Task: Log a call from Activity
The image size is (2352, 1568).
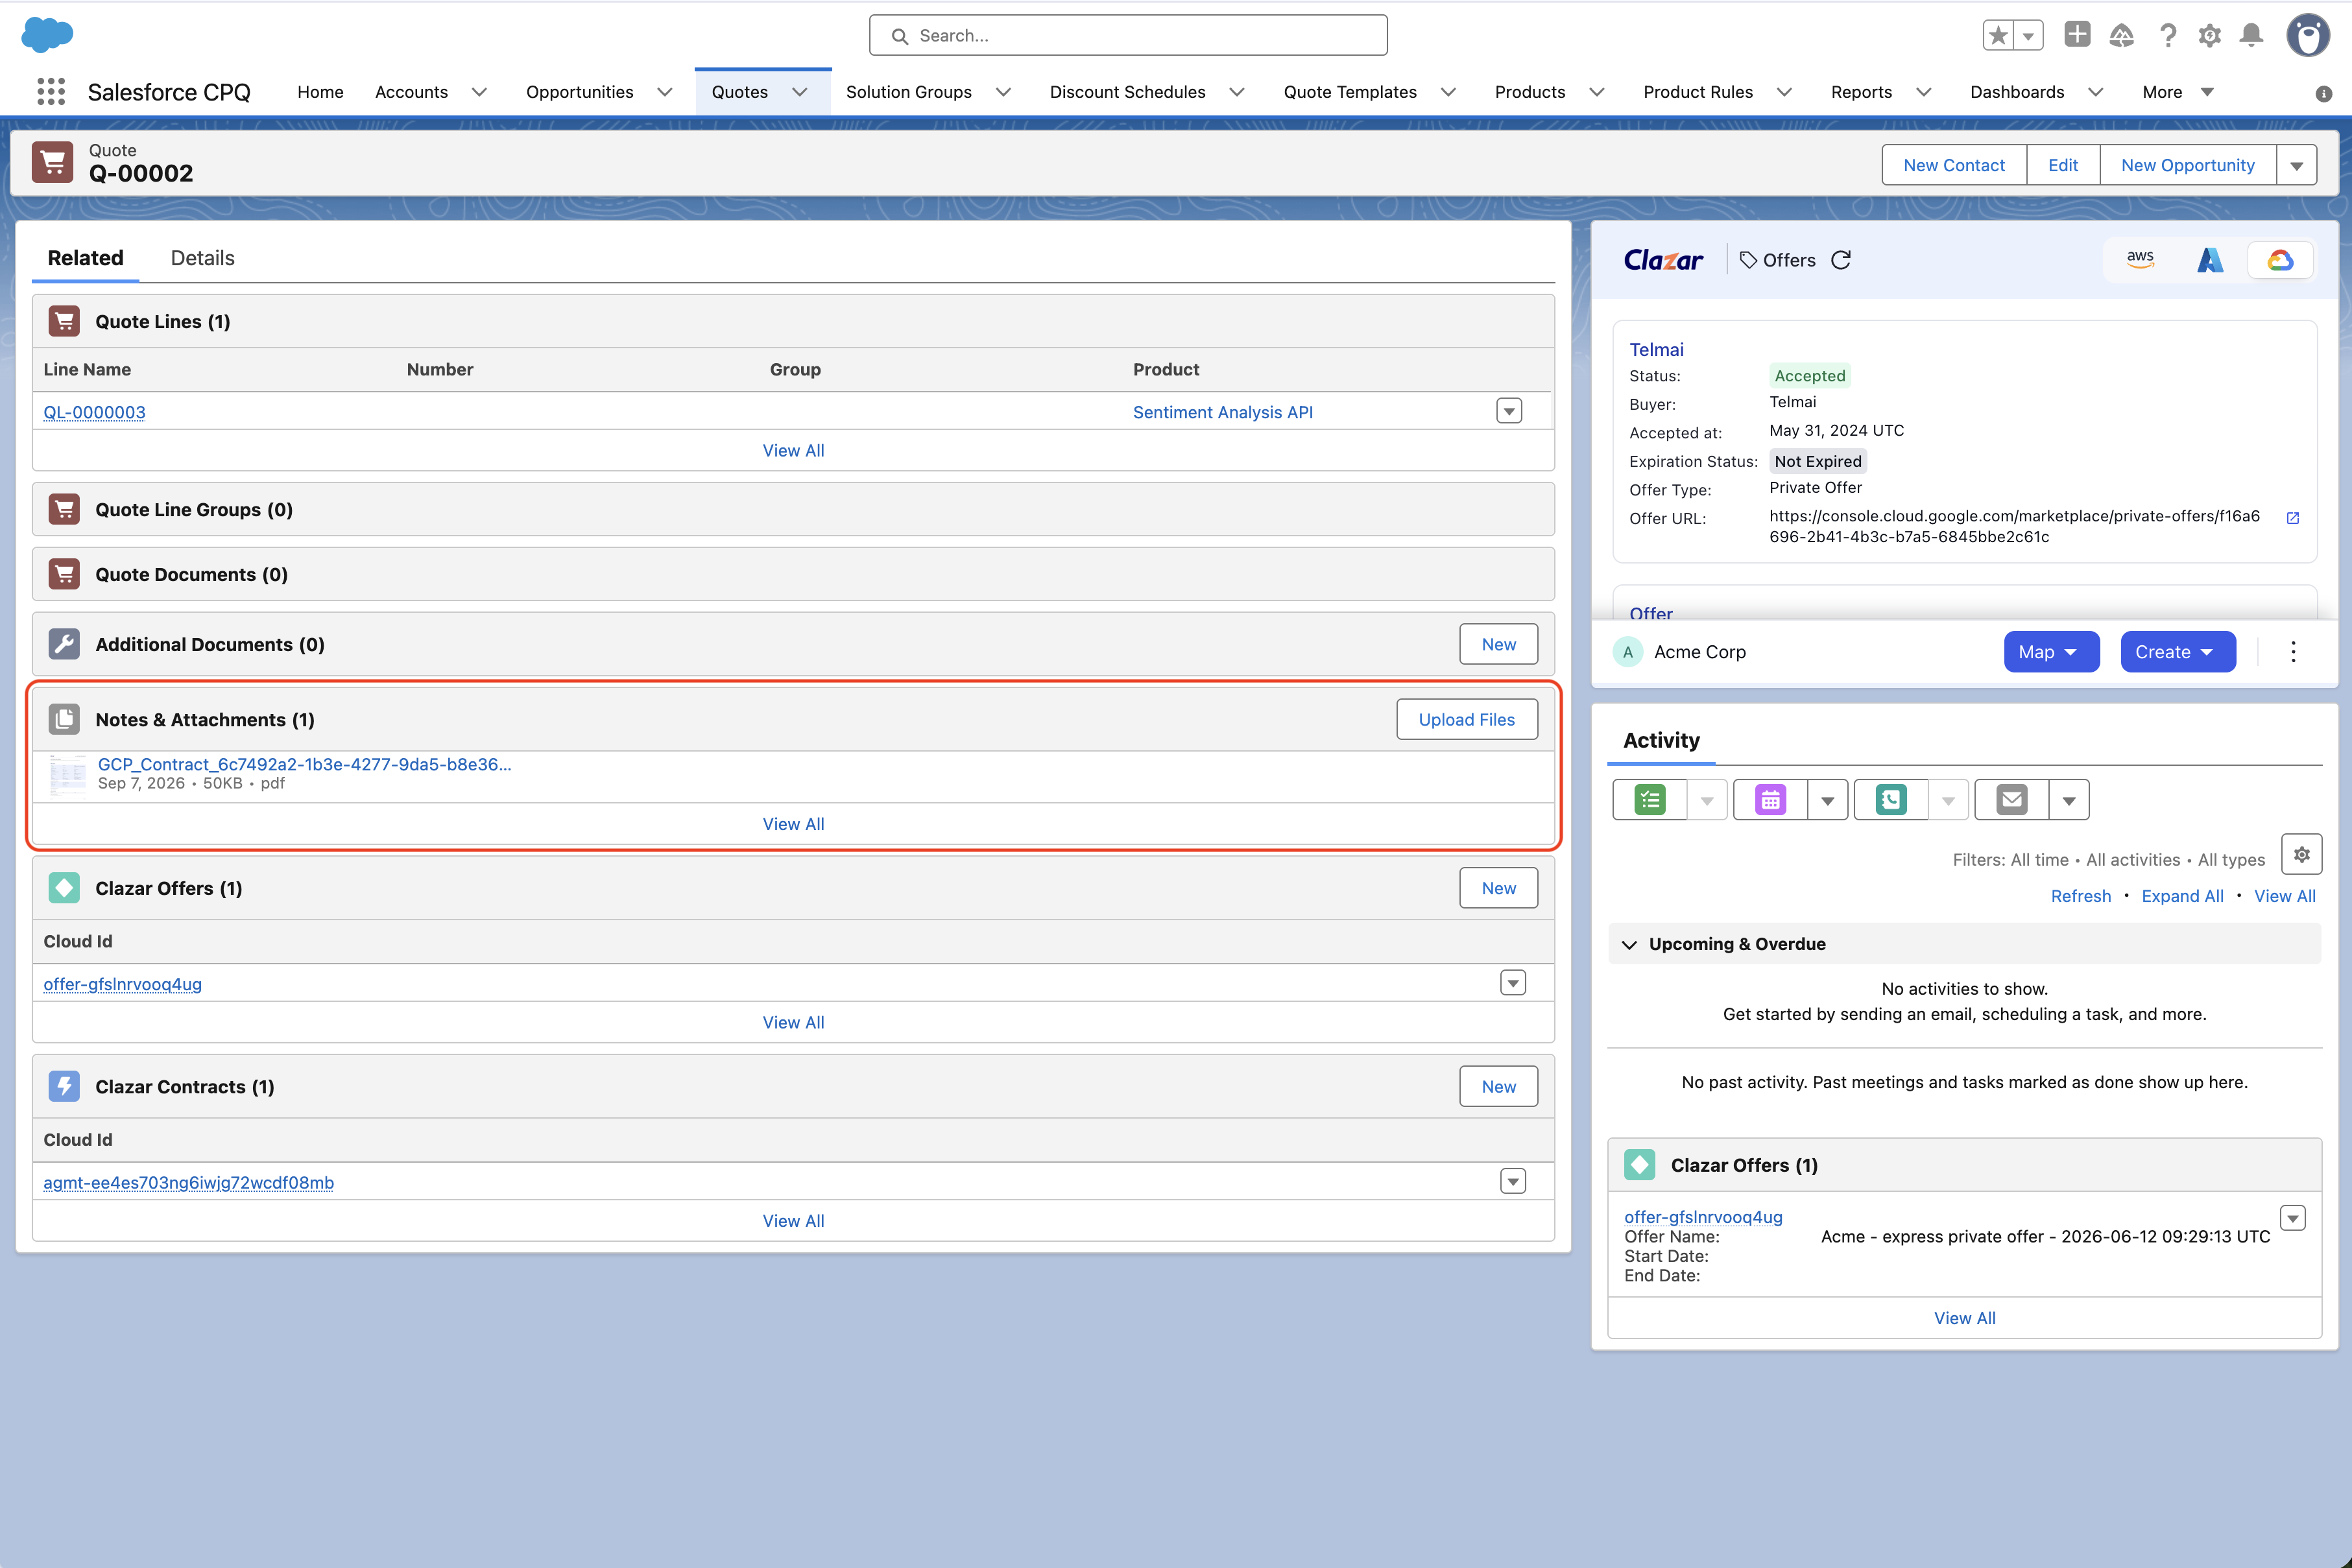Action: [1891, 800]
